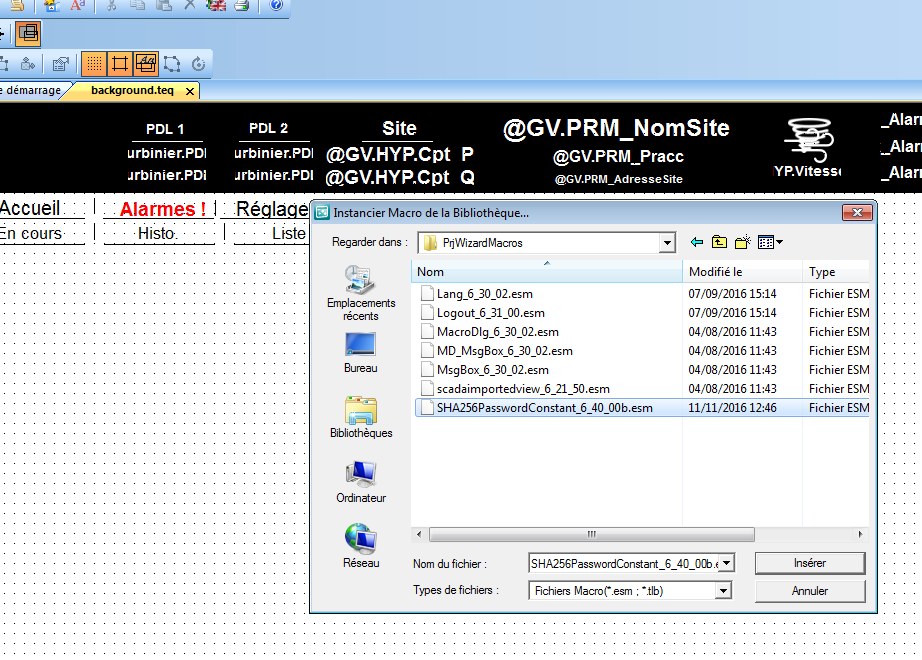This screenshot has height=660, width=922.
Task: Toggle the snap-to-grid frame icon
Action: (x=119, y=64)
